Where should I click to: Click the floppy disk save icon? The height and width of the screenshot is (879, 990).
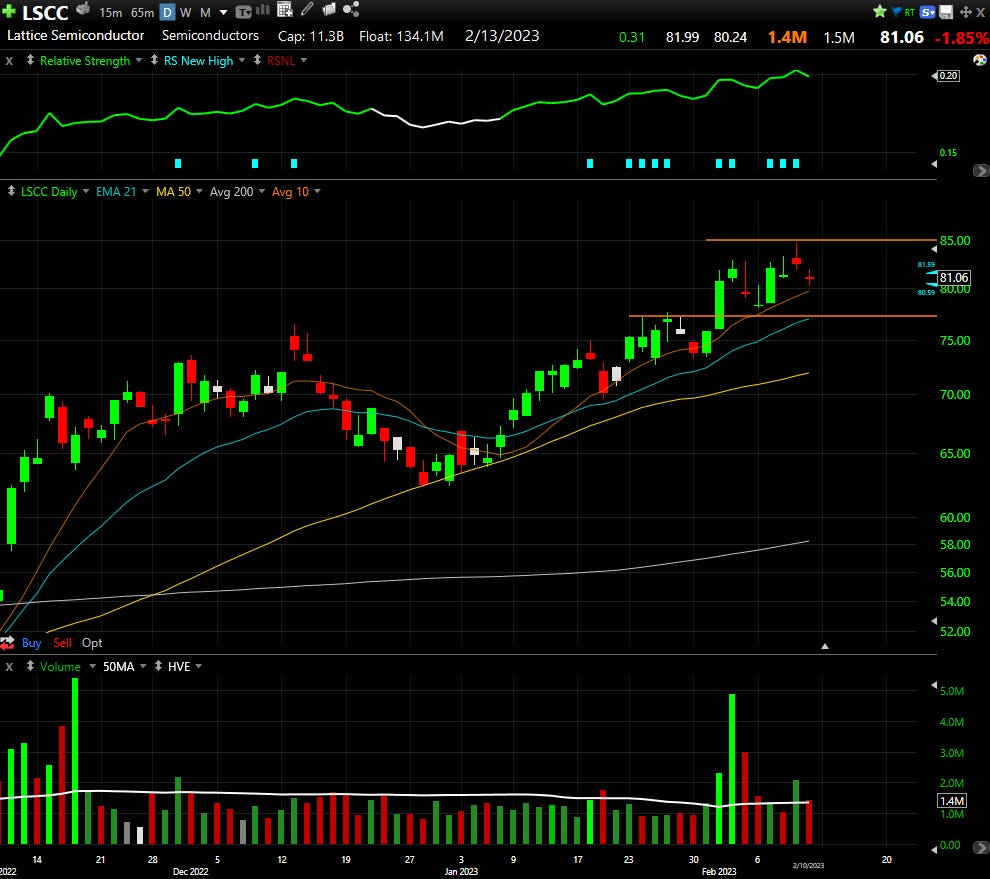[946, 12]
